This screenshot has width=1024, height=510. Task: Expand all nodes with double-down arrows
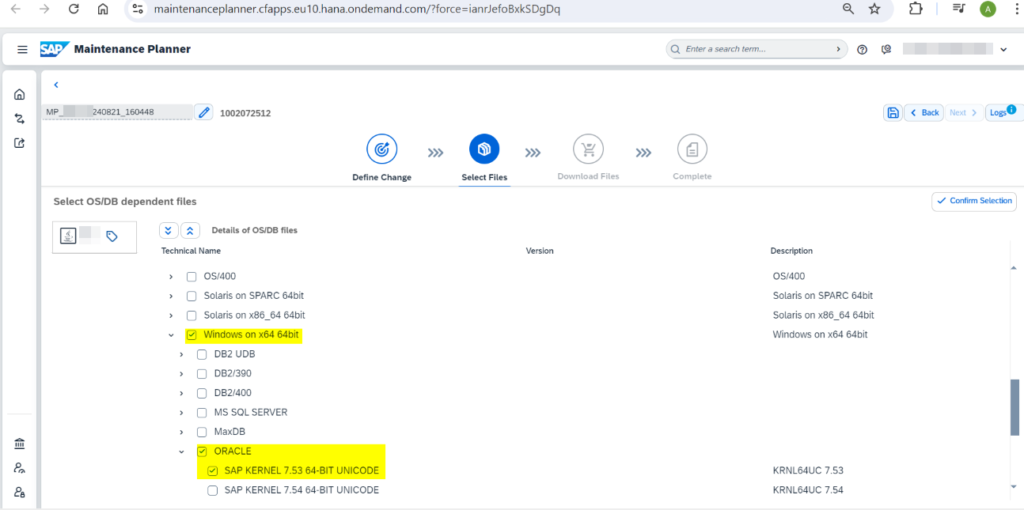click(168, 231)
